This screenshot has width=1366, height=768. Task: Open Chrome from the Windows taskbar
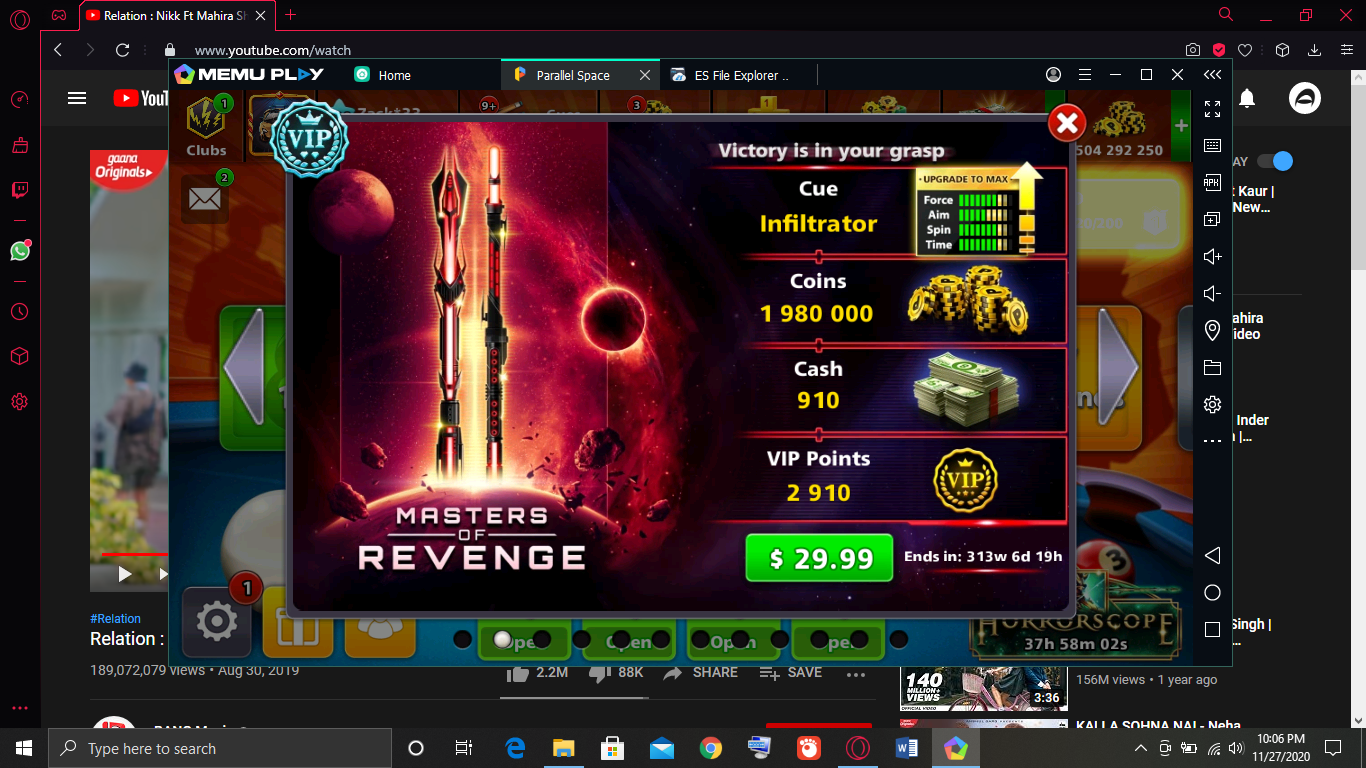point(711,748)
